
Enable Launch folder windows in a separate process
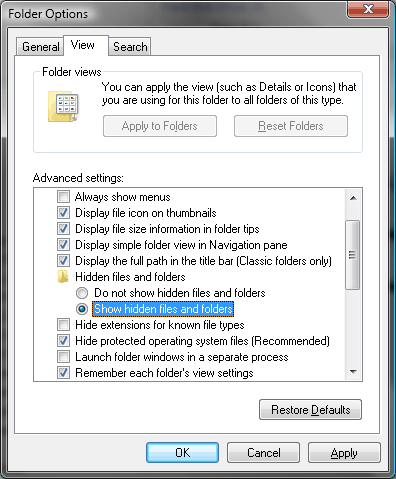tap(63, 357)
